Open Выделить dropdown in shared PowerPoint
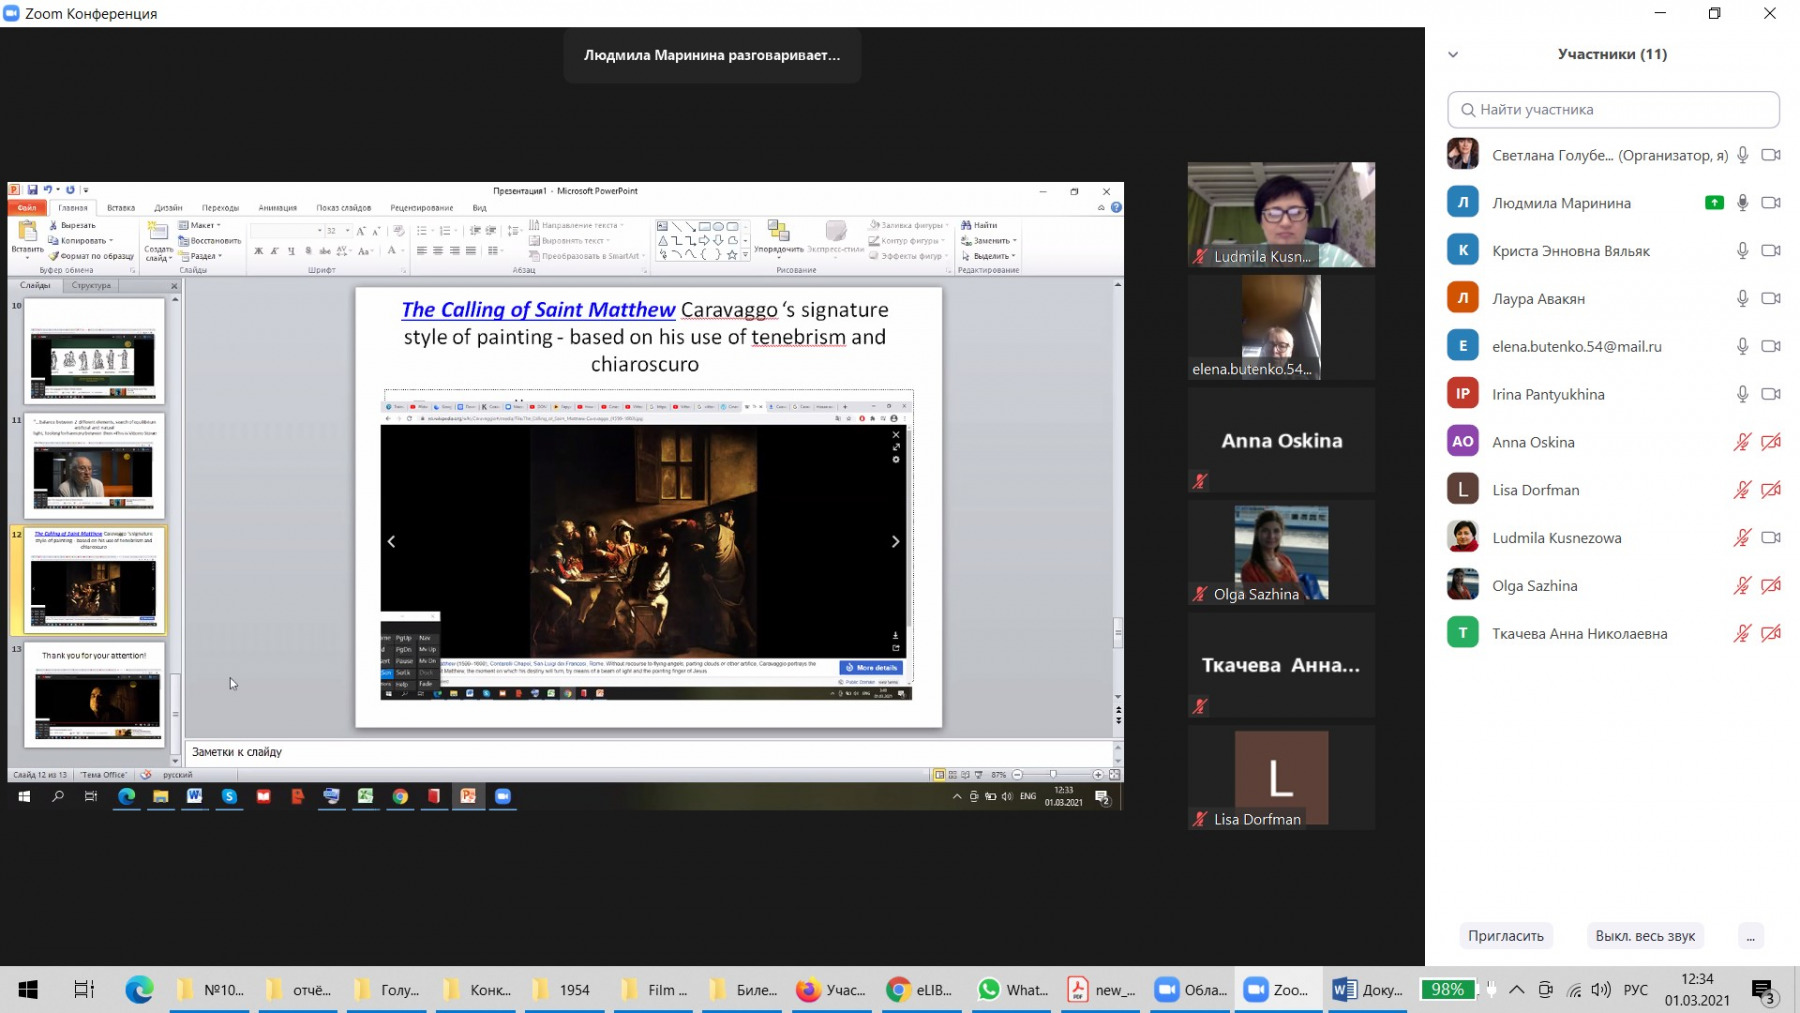1800x1013 pixels. [990, 256]
